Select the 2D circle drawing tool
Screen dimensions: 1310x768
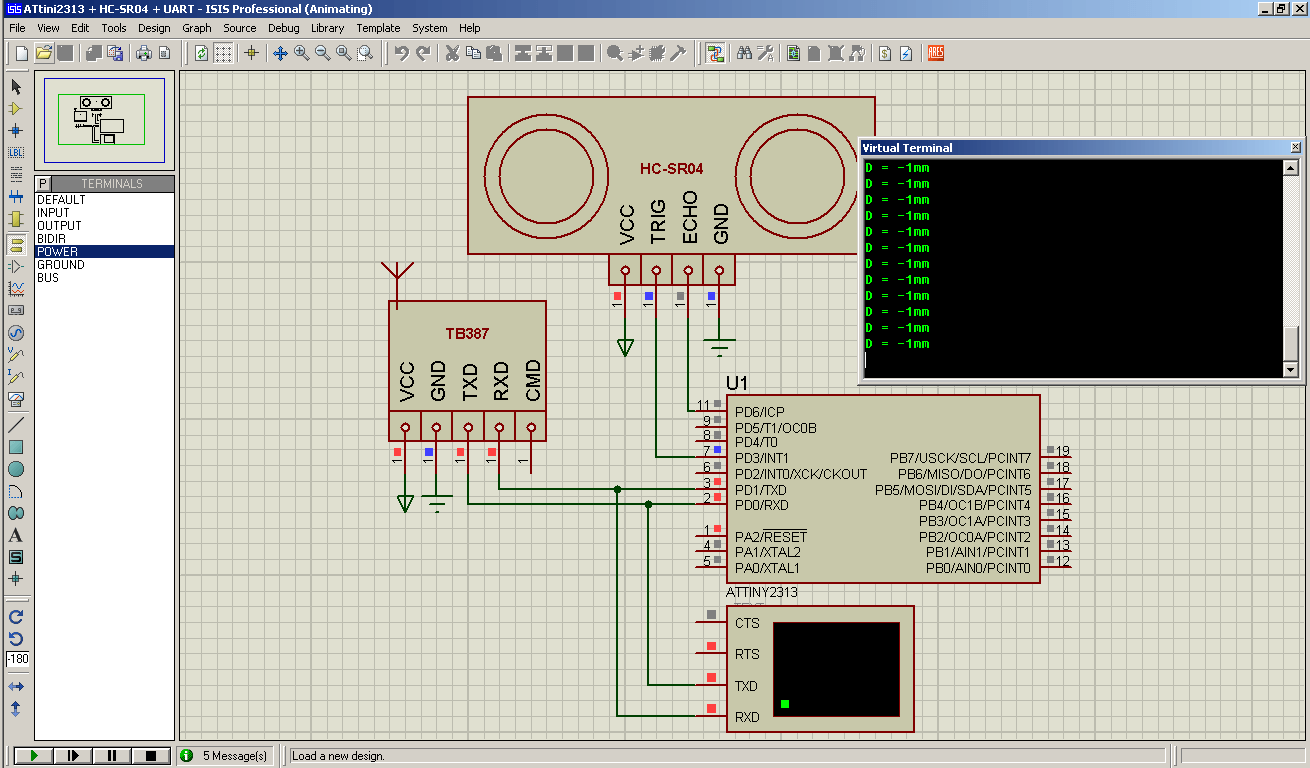16,469
